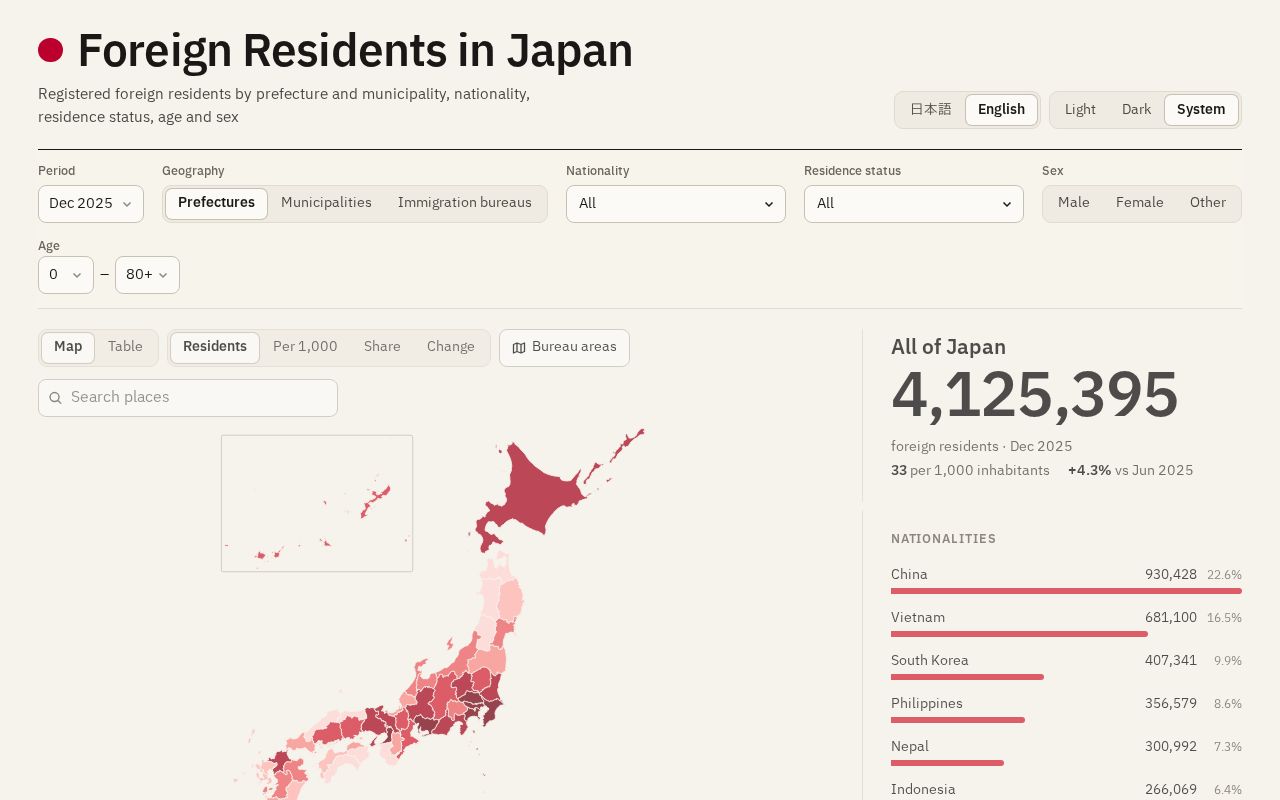This screenshot has width=1280, height=800.
Task: Open the Period dropdown showing Dec 2025
Action: pos(91,204)
